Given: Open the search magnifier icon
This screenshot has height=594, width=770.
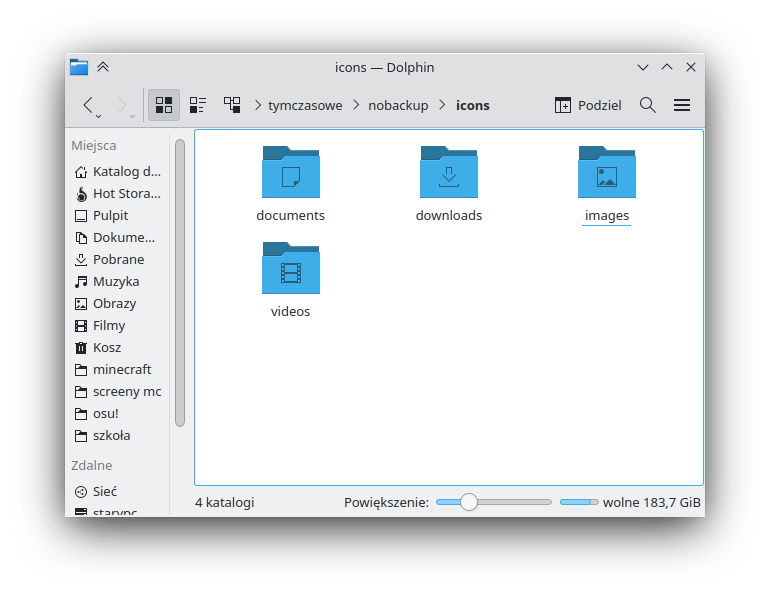Looking at the screenshot, I should coord(648,105).
